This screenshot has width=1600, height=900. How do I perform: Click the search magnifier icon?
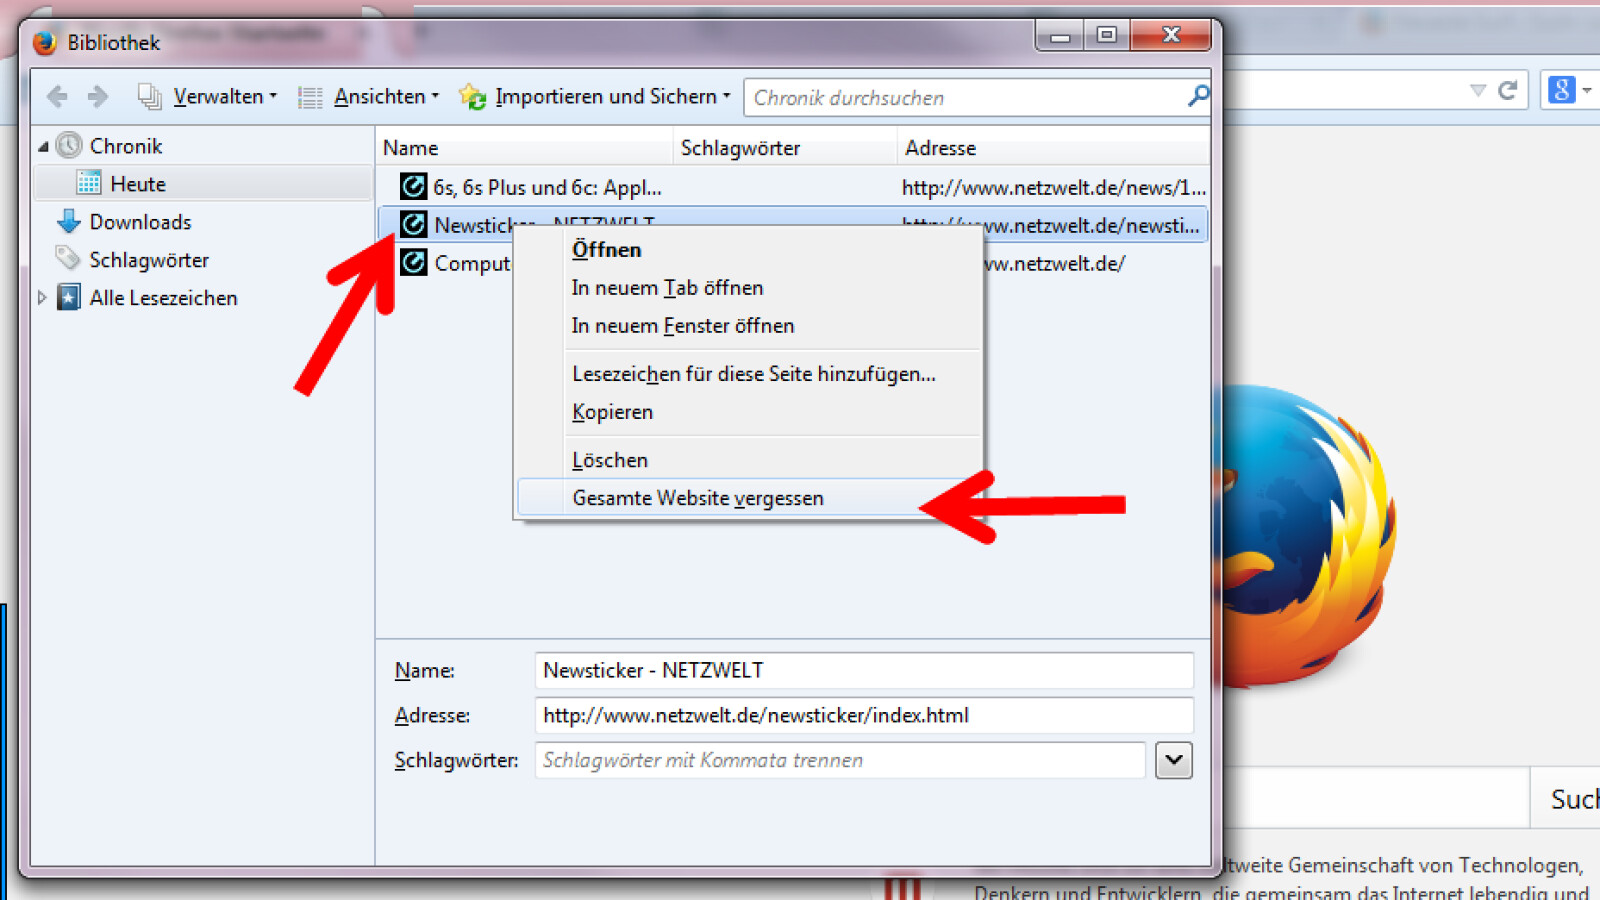pyautogui.click(x=1197, y=96)
